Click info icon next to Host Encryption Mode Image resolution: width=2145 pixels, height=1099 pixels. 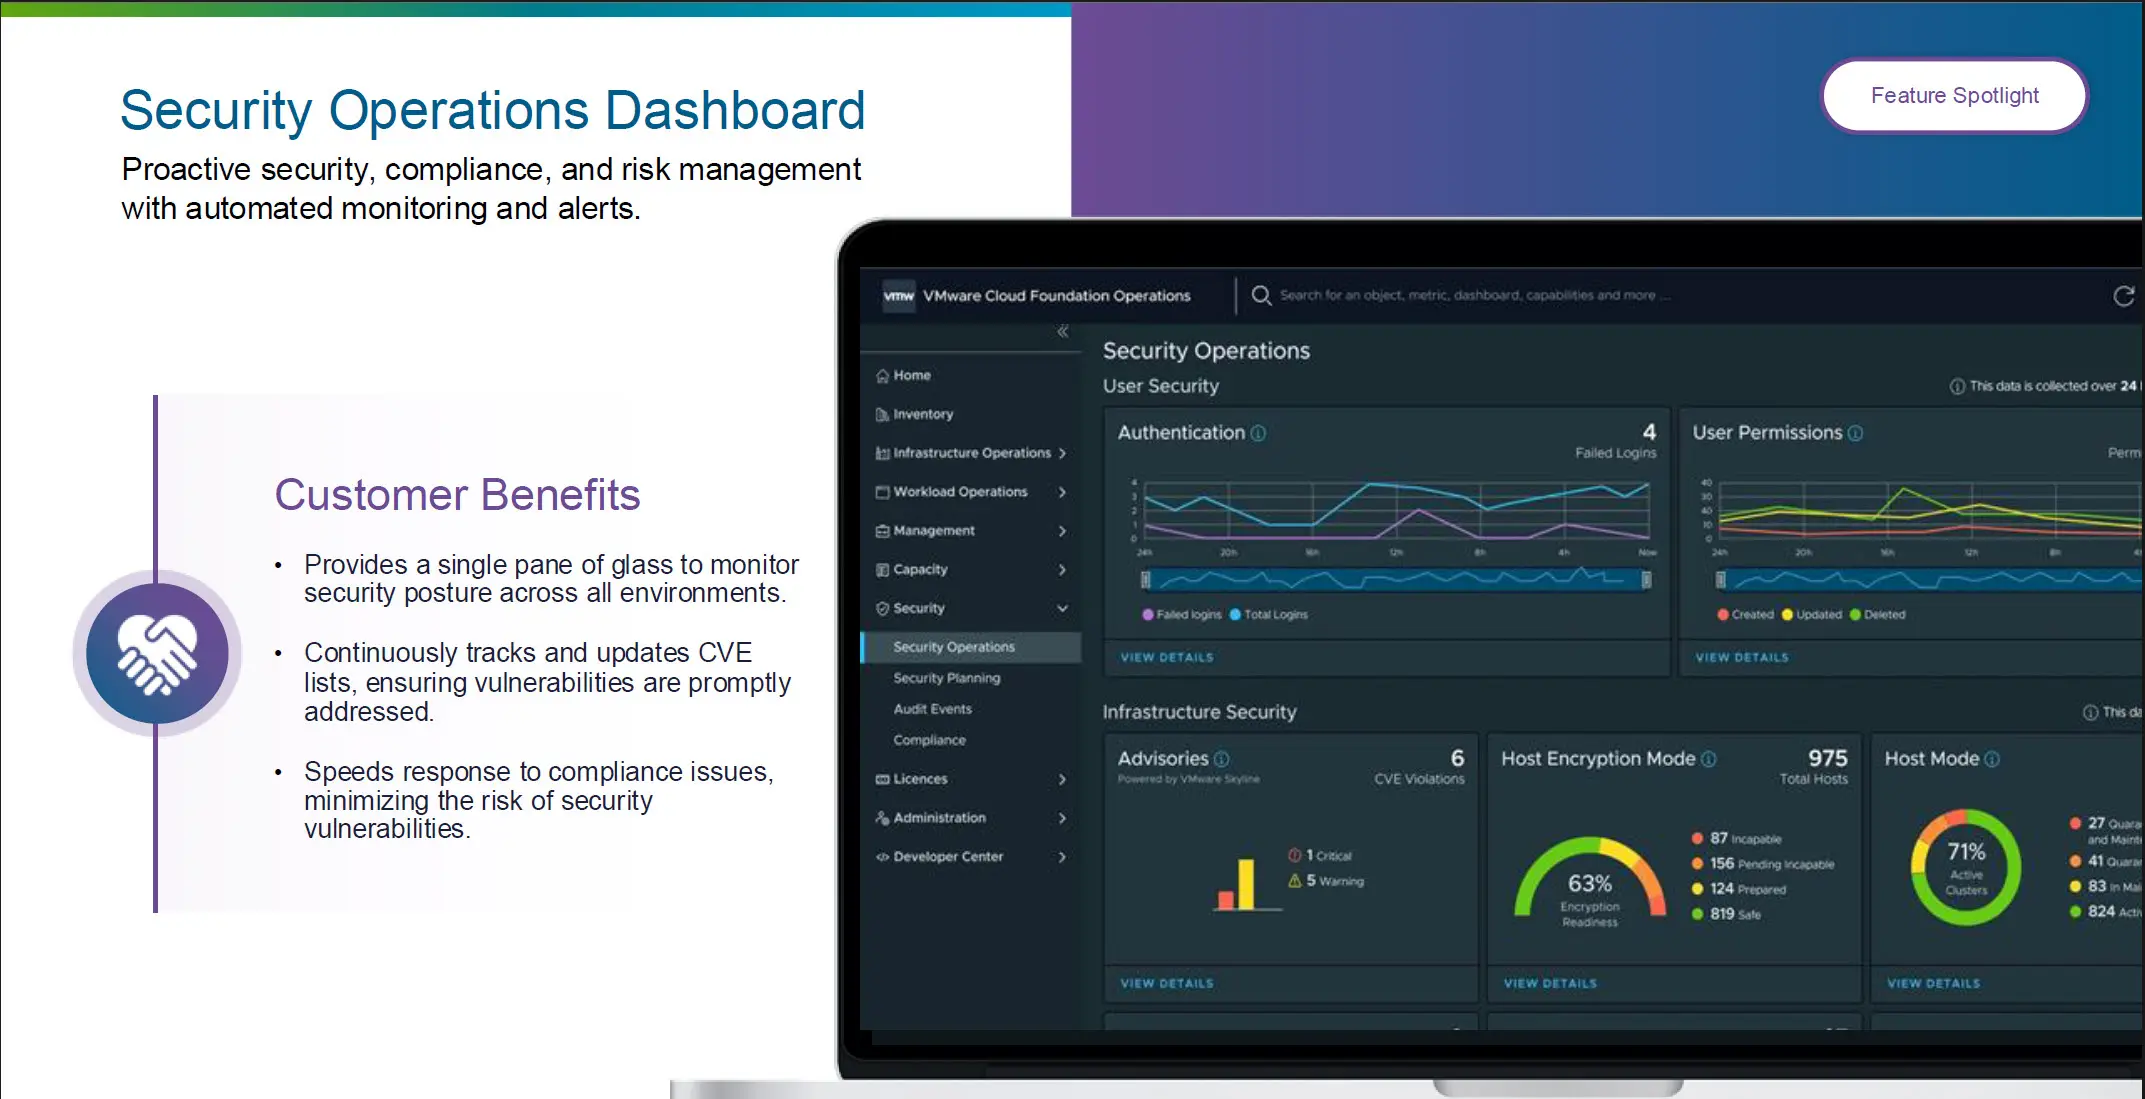tap(1708, 759)
